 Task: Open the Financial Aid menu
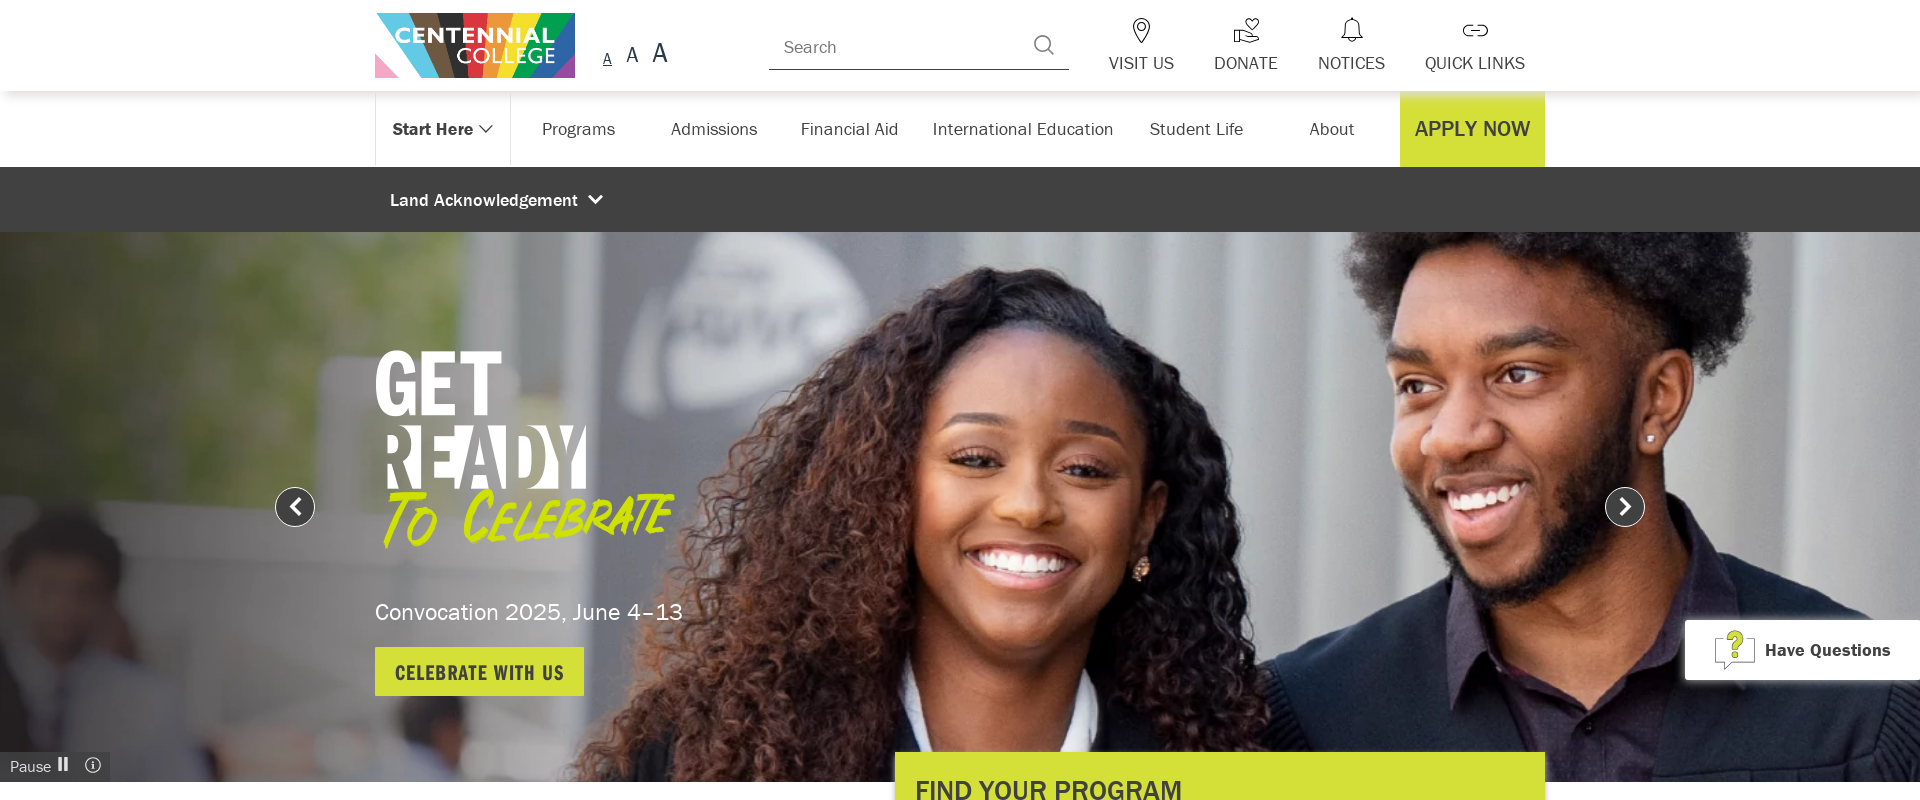tap(849, 129)
